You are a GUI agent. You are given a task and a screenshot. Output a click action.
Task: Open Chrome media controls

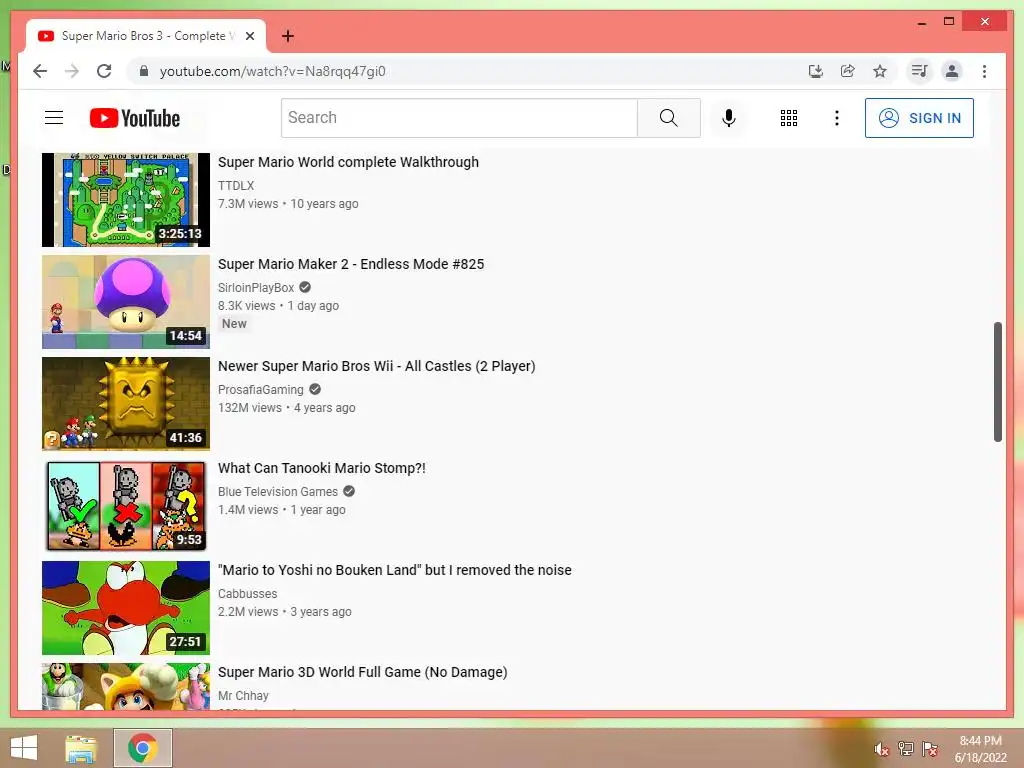point(920,71)
